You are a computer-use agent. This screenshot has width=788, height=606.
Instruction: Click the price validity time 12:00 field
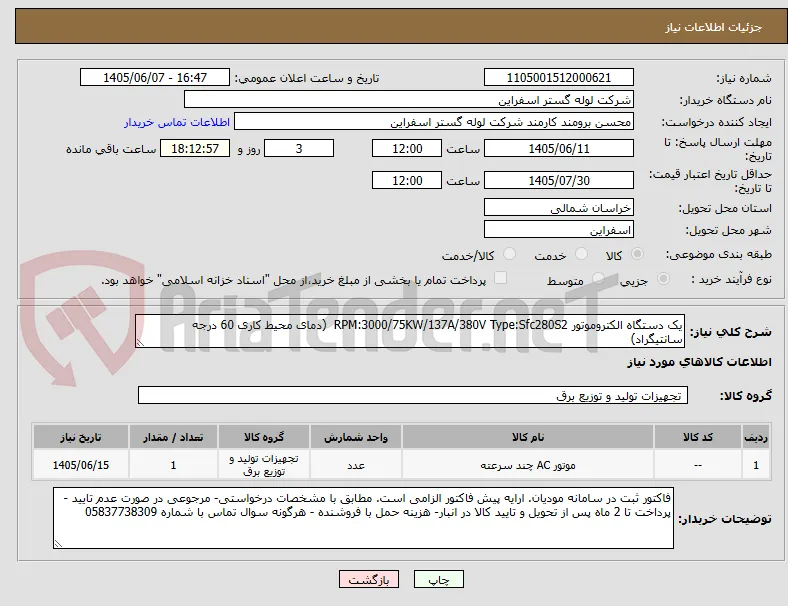407,180
